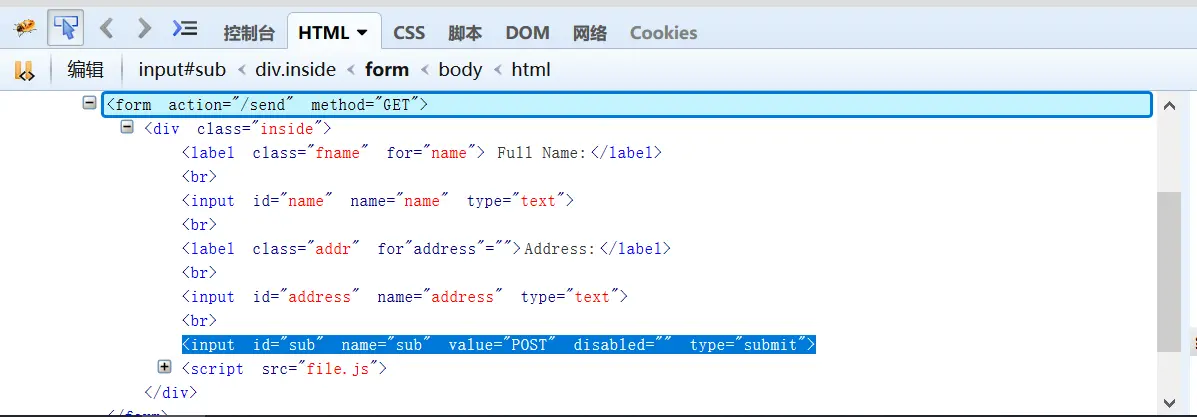Switch to the CSS tab
Viewport: 1197px width, 417px height.
pyautogui.click(x=409, y=33)
